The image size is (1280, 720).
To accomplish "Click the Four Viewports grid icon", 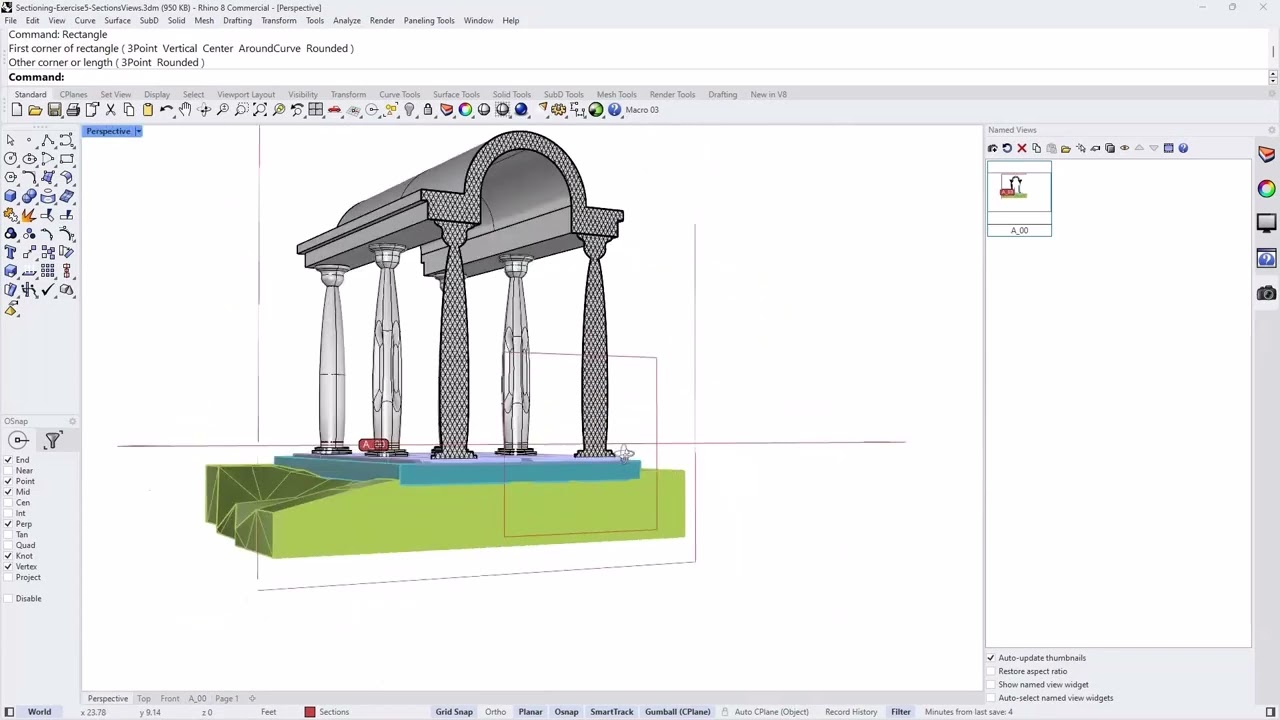I will (x=316, y=110).
